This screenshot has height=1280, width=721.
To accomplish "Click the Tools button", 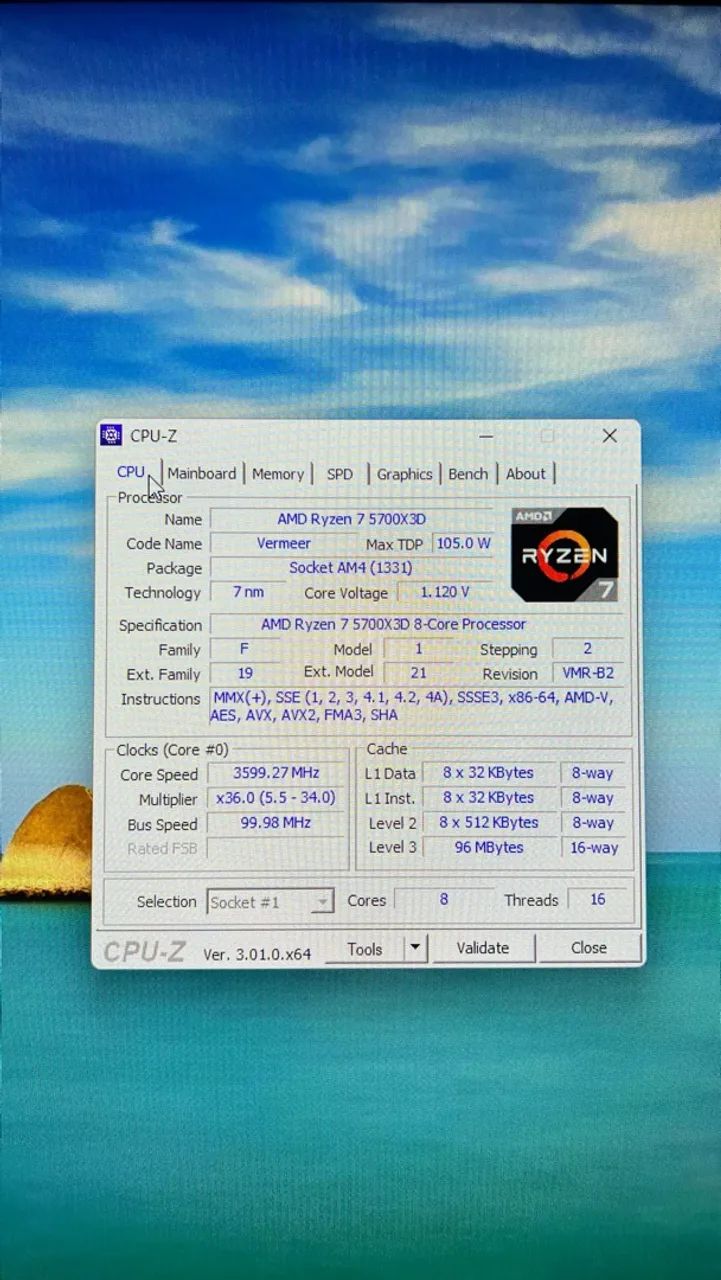I will pos(365,949).
